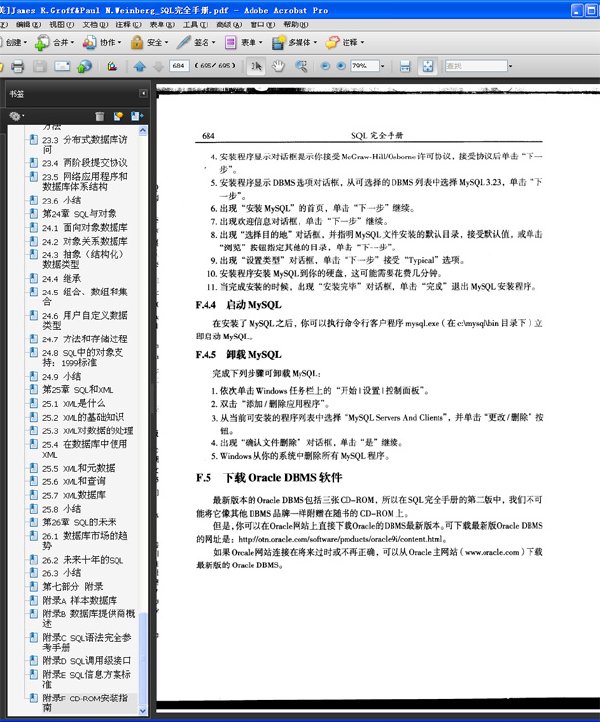Click the bookmark panel scrollbar thumb

[x=143, y=658]
